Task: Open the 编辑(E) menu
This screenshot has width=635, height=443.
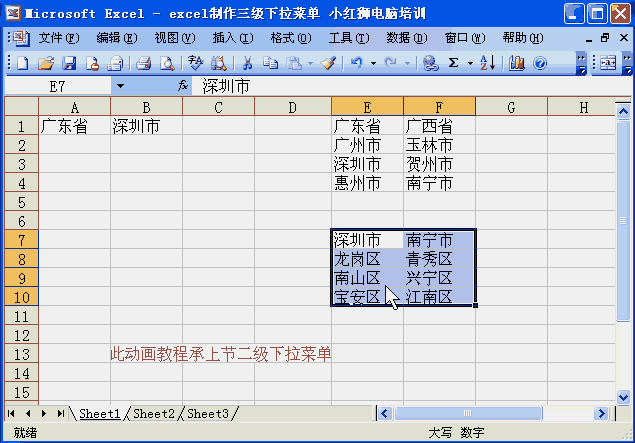Action: pos(117,38)
